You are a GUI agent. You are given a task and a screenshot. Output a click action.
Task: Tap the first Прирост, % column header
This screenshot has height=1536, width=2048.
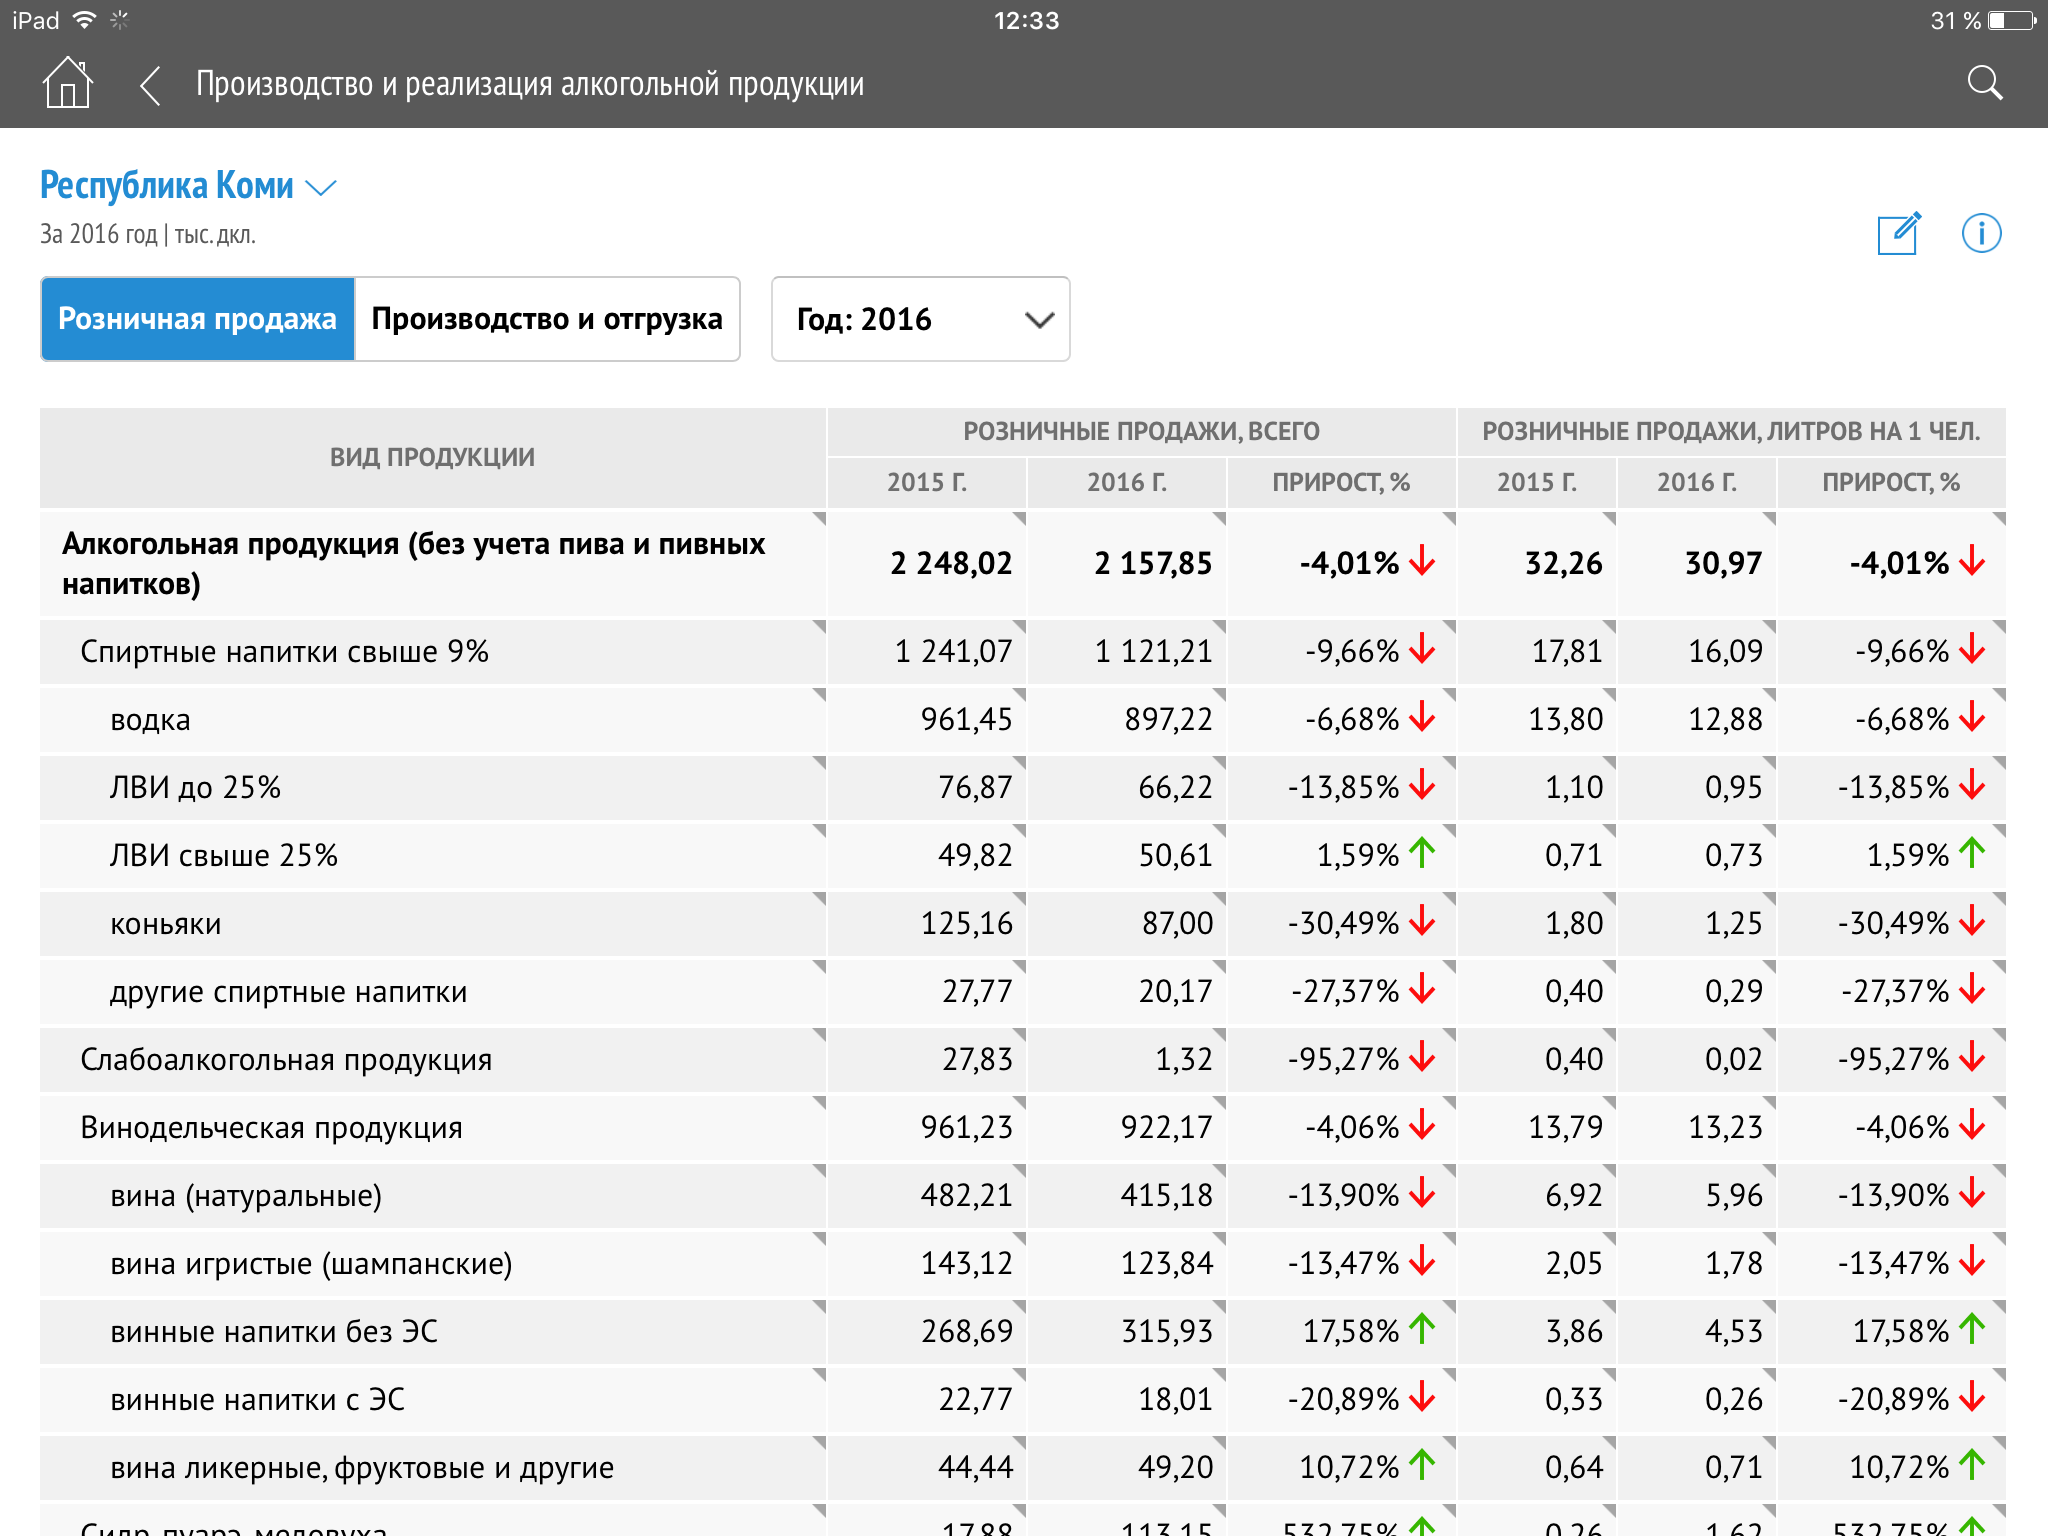pyautogui.click(x=1340, y=483)
